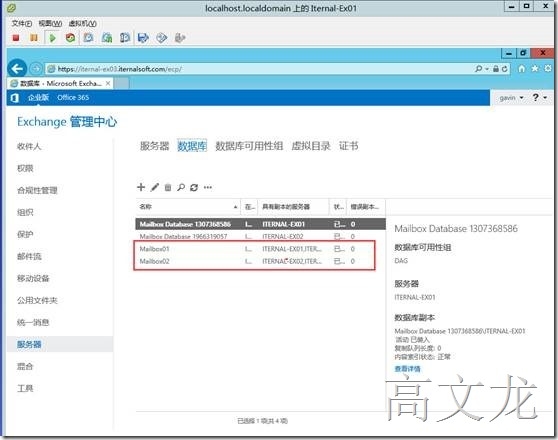
Task: Click the Office logo in blue bar
Action: (15, 98)
